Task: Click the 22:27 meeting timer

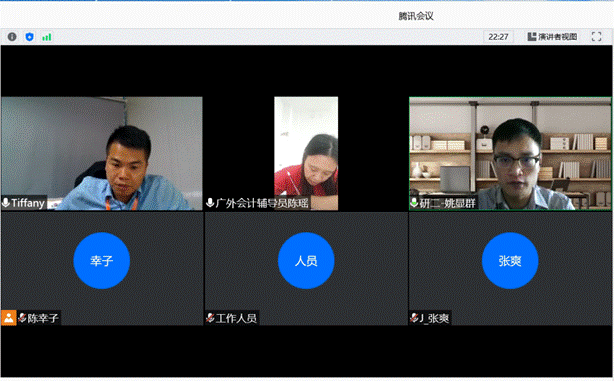Action: [498, 37]
